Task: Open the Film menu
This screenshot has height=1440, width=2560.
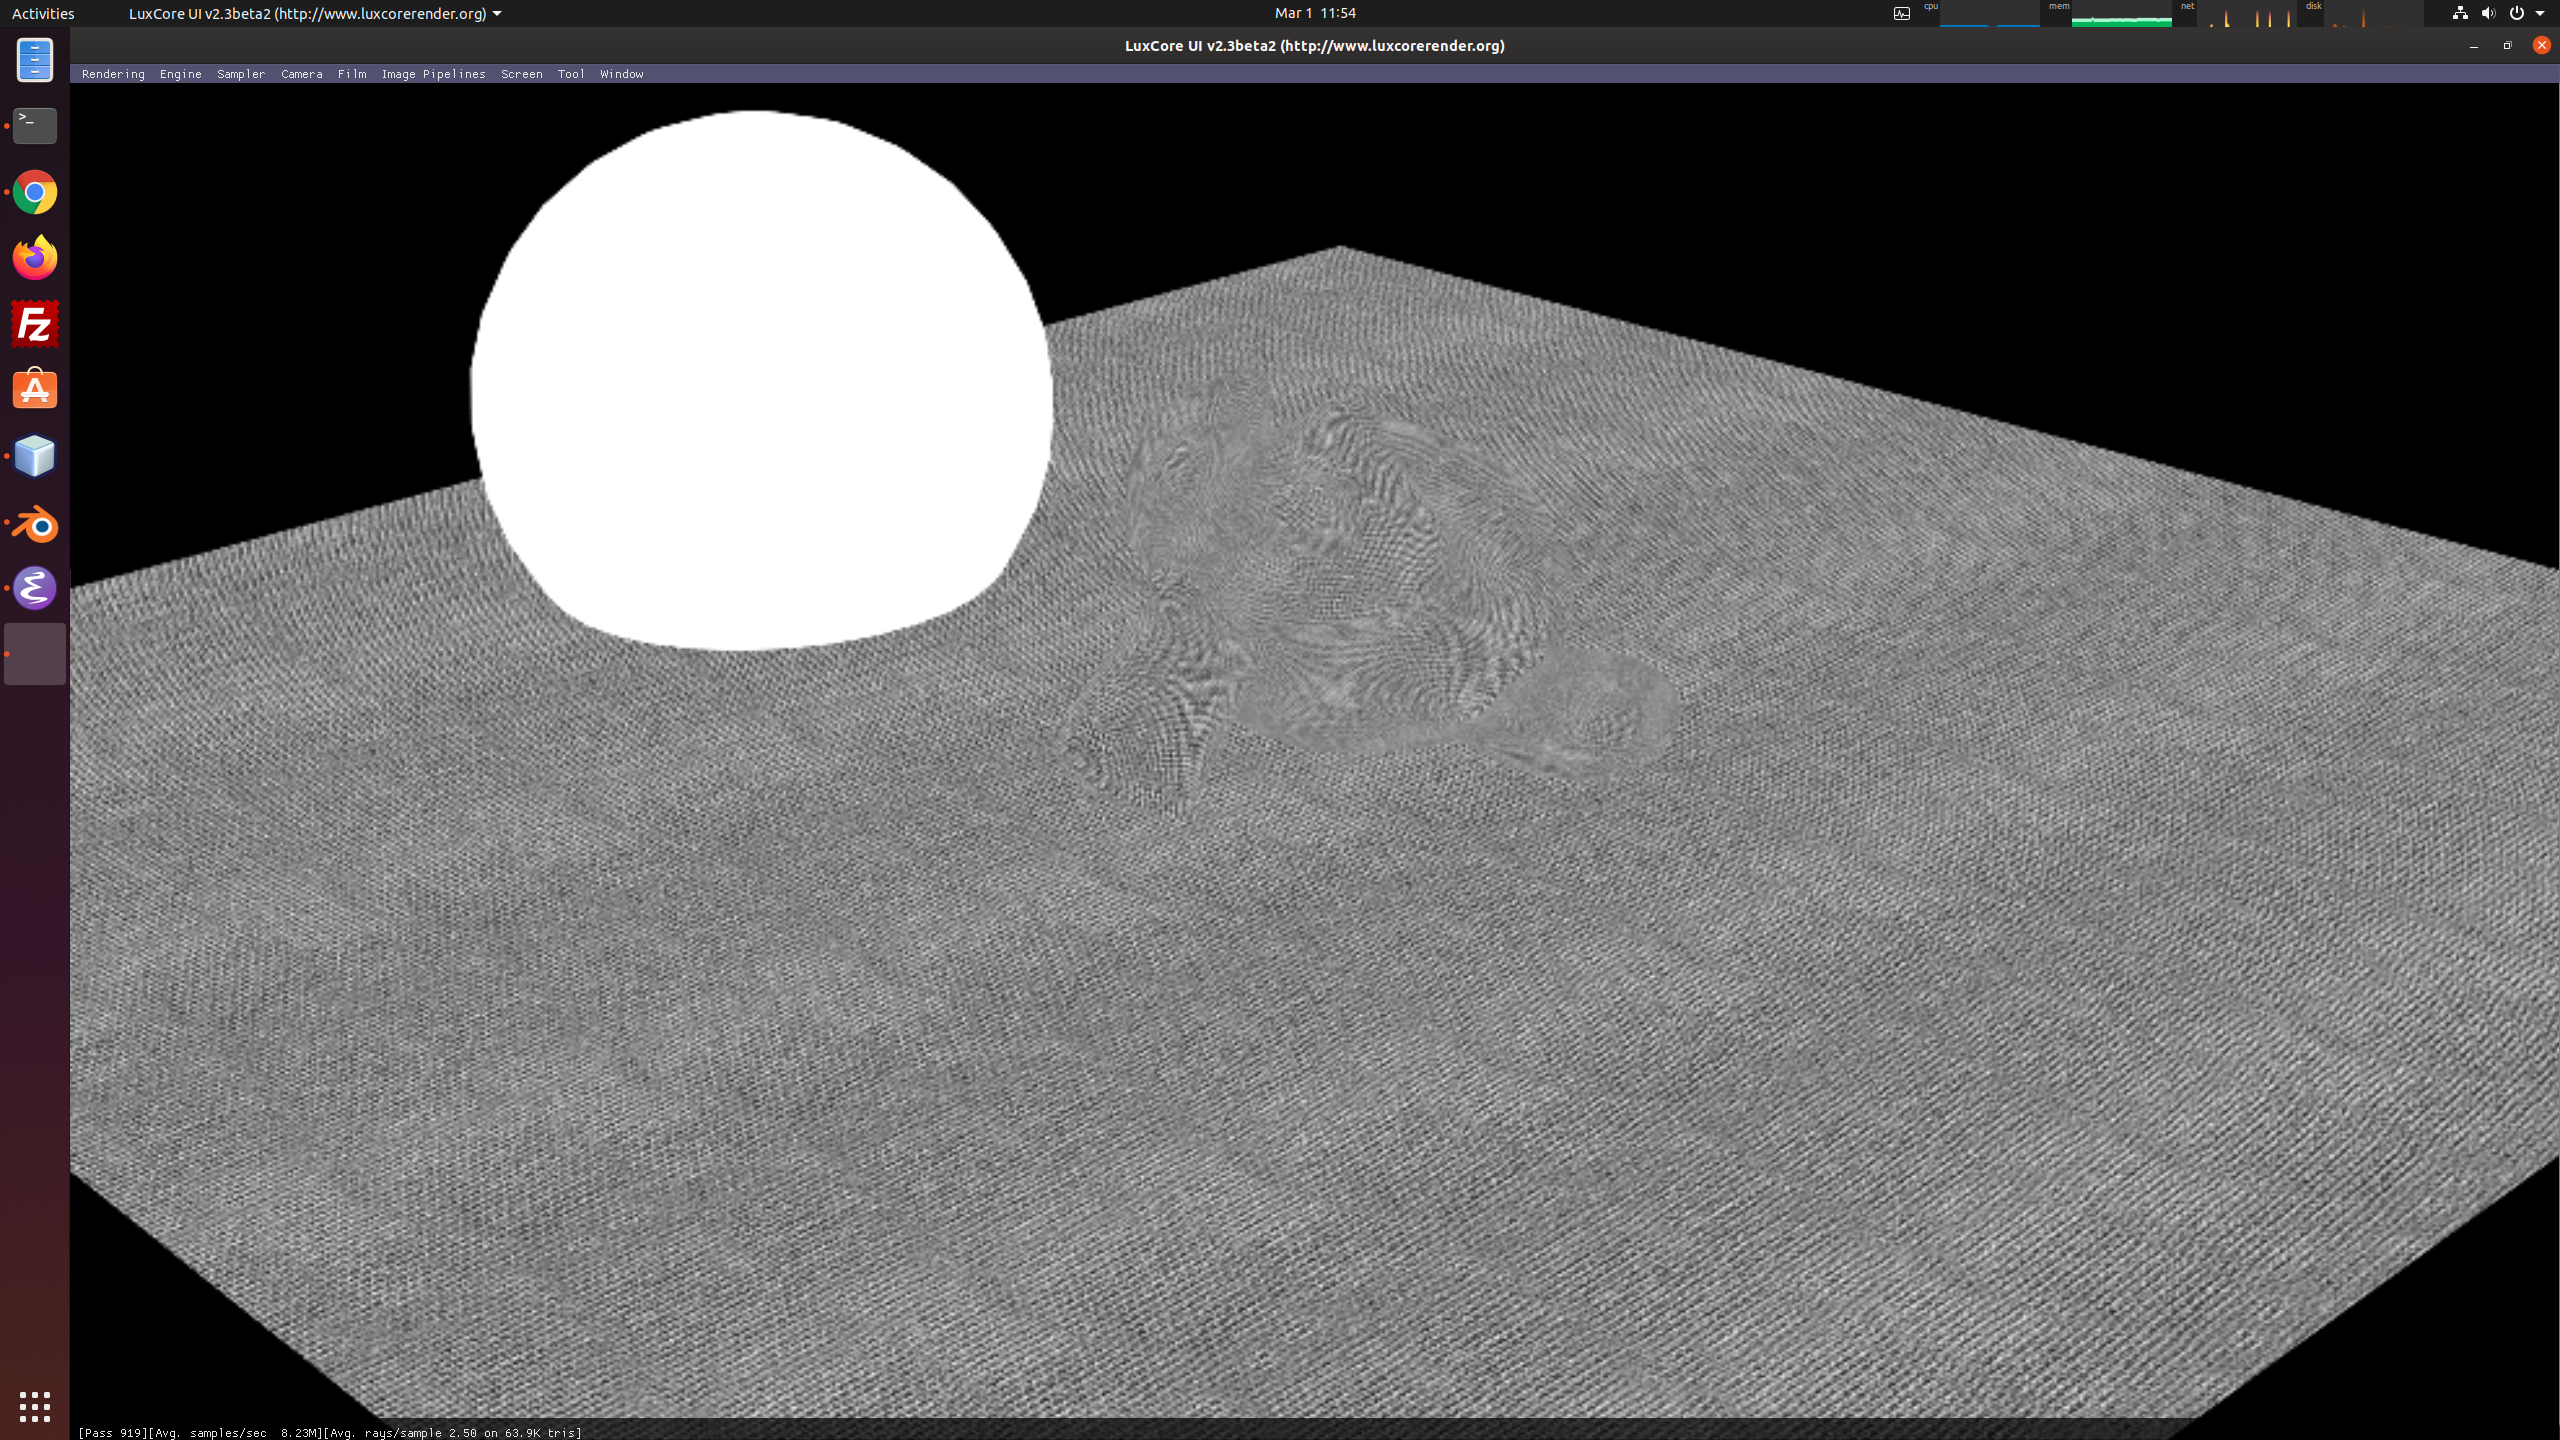Action: (351, 74)
